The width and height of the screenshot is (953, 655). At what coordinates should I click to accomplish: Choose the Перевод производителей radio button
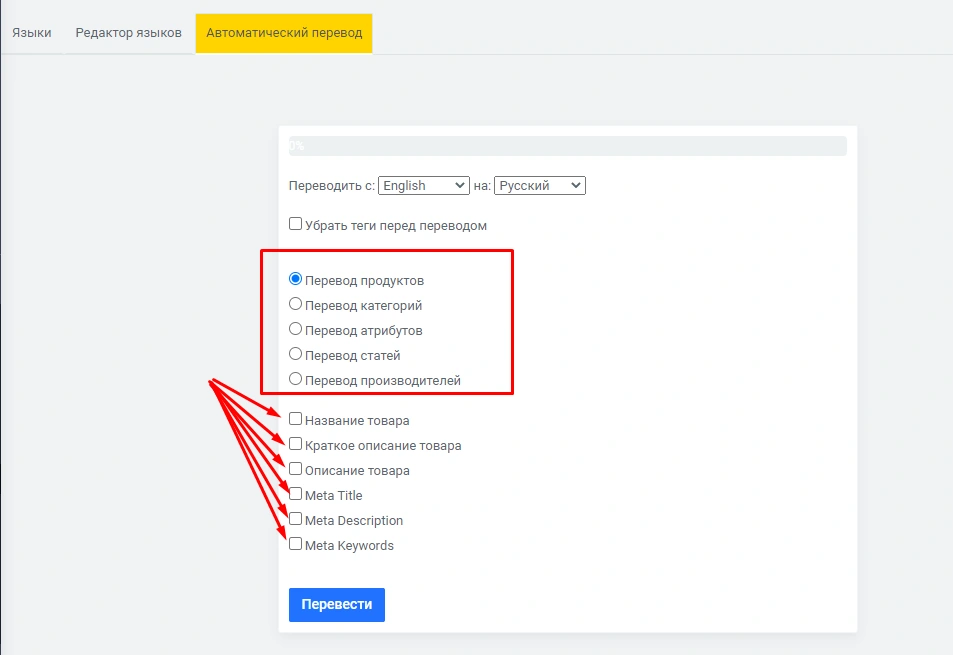295,379
